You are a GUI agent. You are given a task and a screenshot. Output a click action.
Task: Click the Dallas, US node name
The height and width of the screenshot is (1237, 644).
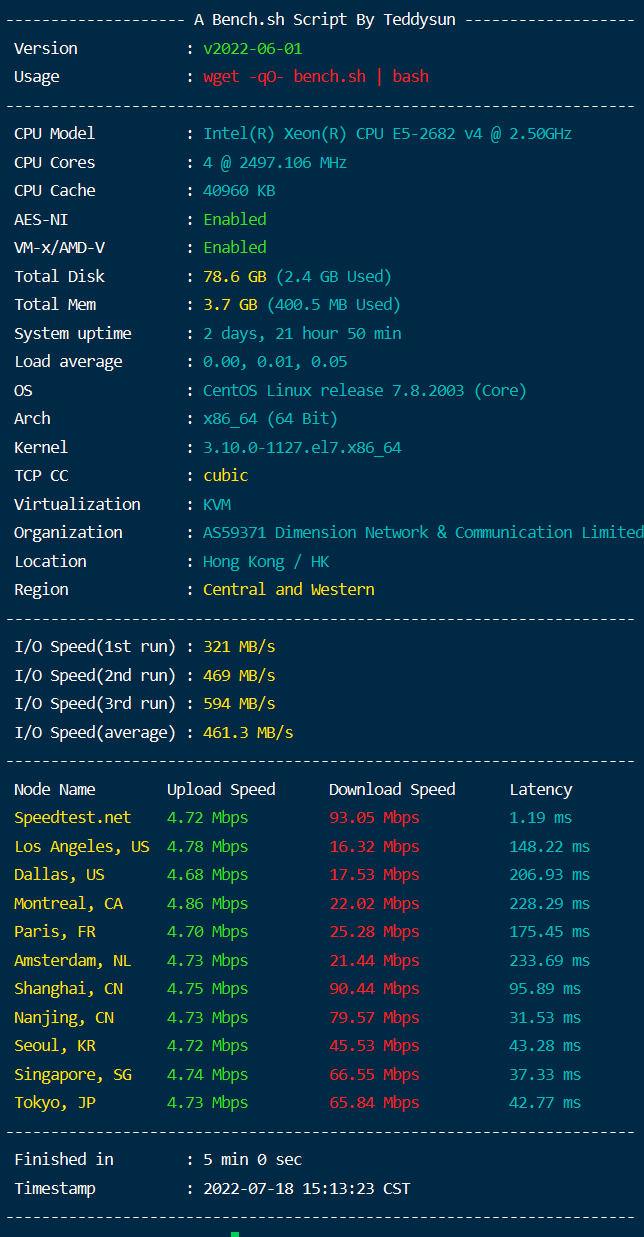[x=59, y=874]
